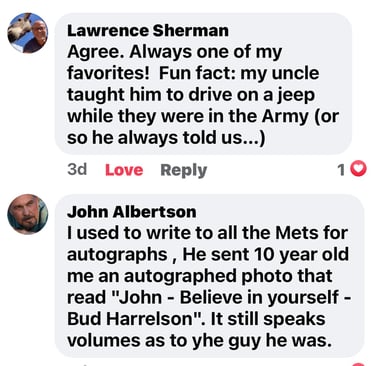Select Lawrence Sherman's comment bubble
375x366 pixels.
[203, 84]
